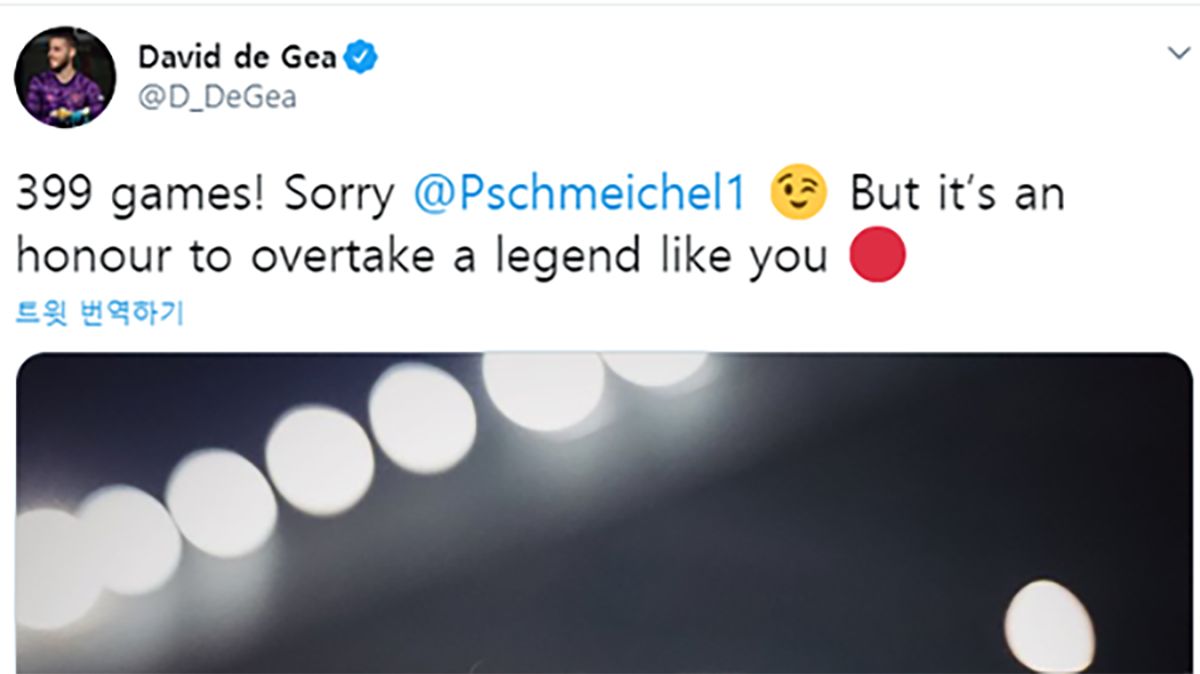Click the winking face emoji

click(x=799, y=194)
